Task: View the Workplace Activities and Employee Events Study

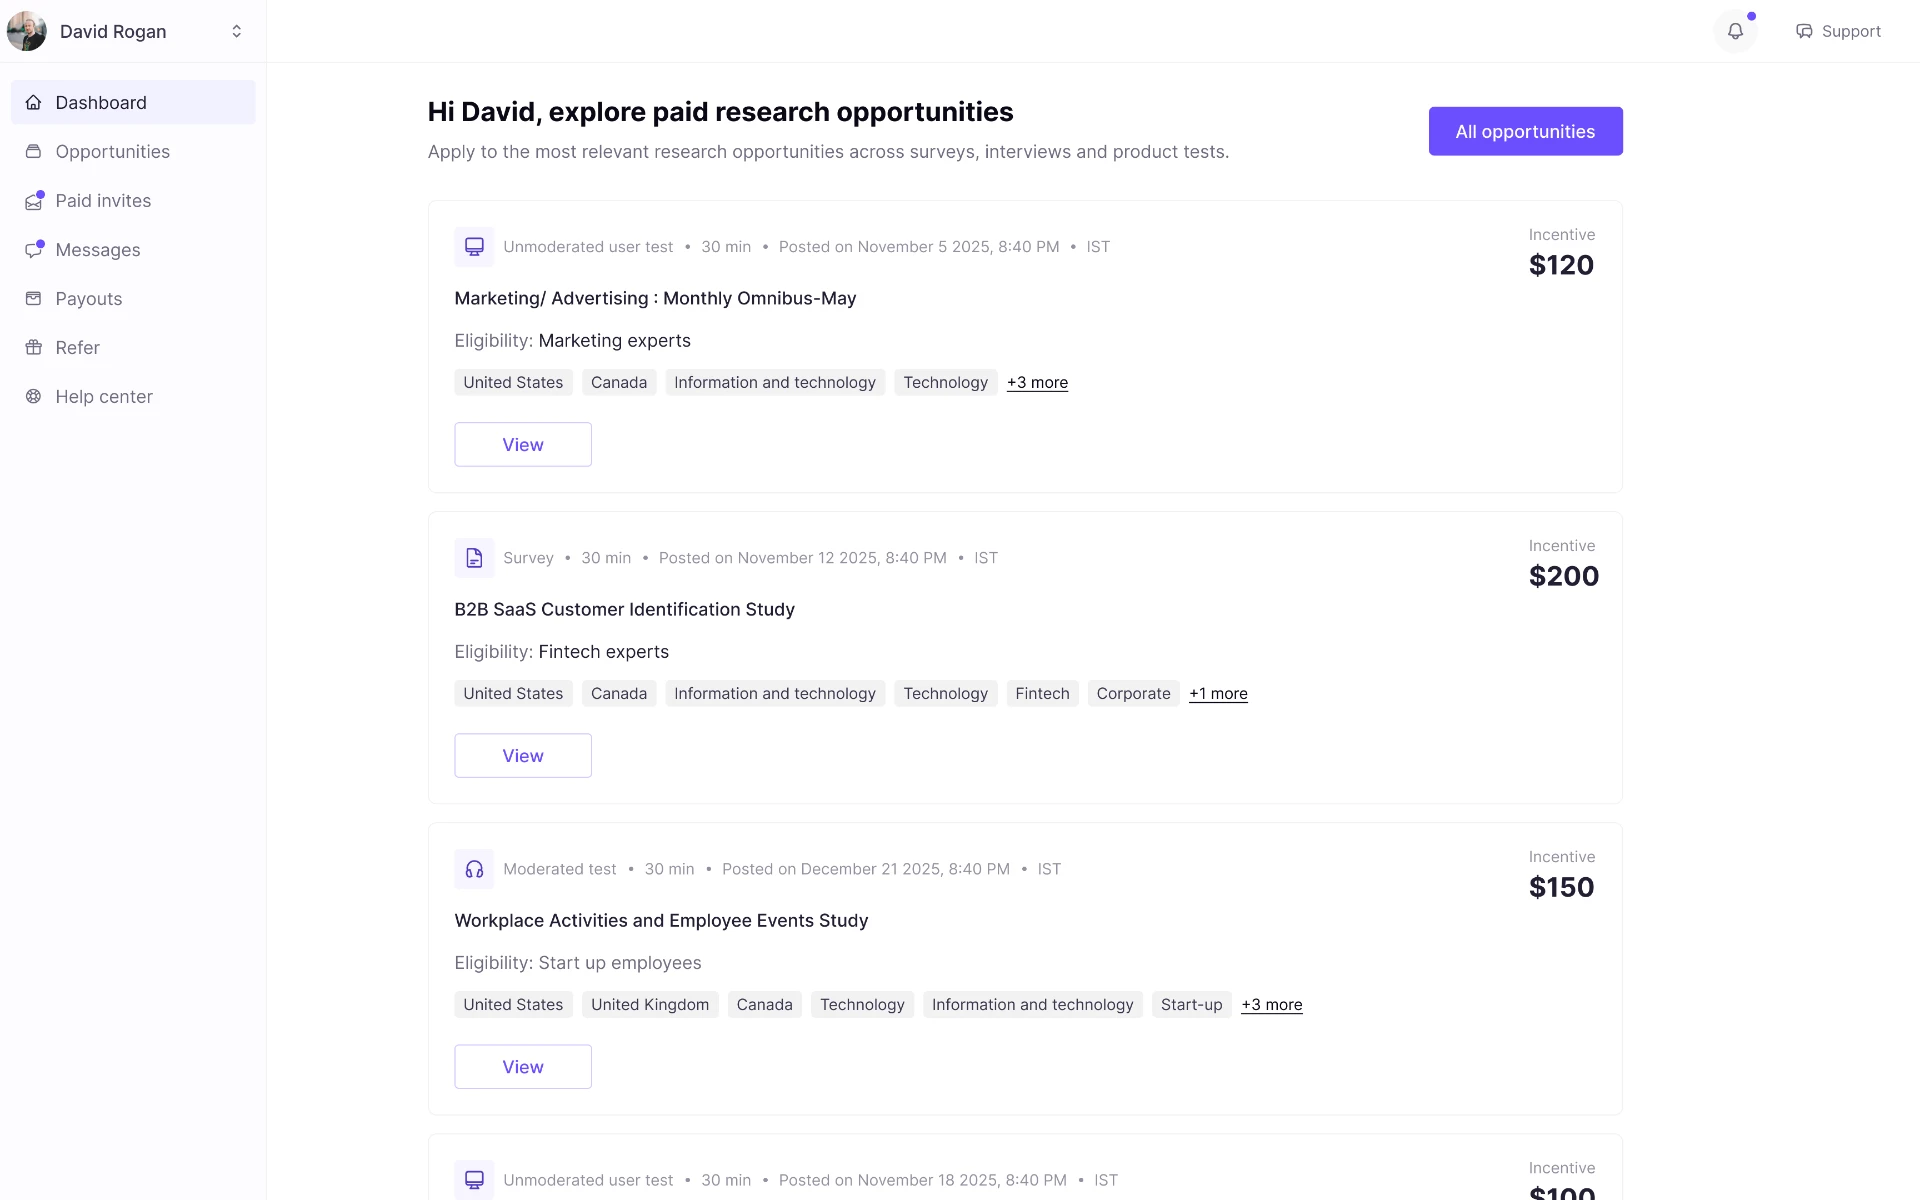Action: (x=523, y=1066)
